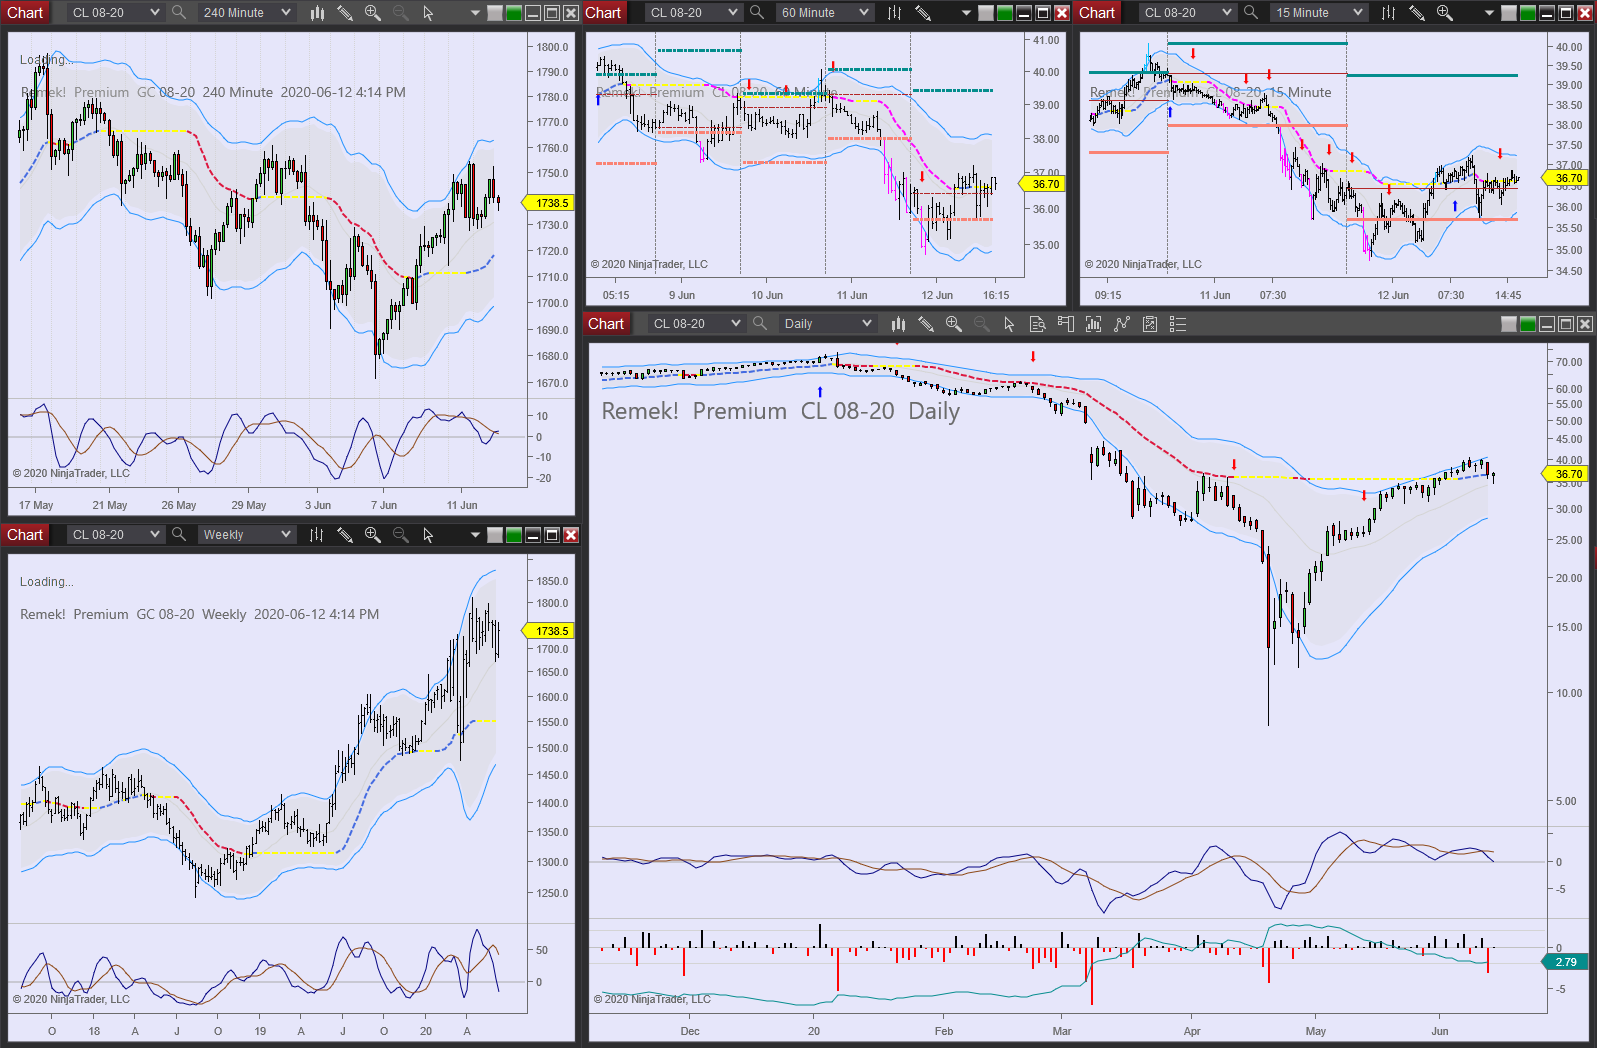Screen dimensions: 1597x1048
Task: Open the Weekly interval dropdown
Action: point(246,535)
